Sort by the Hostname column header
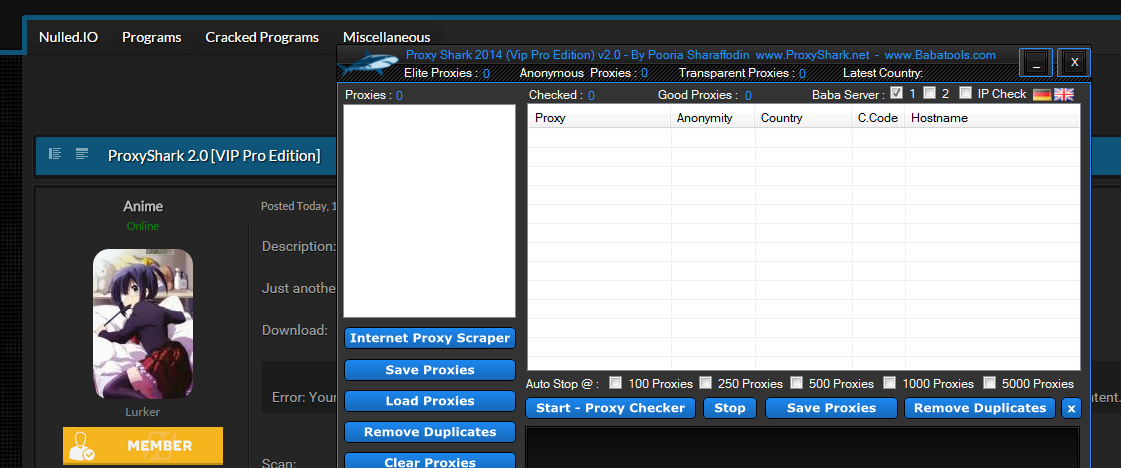Viewport: 1121px width, 468px height. pos(992,118)
